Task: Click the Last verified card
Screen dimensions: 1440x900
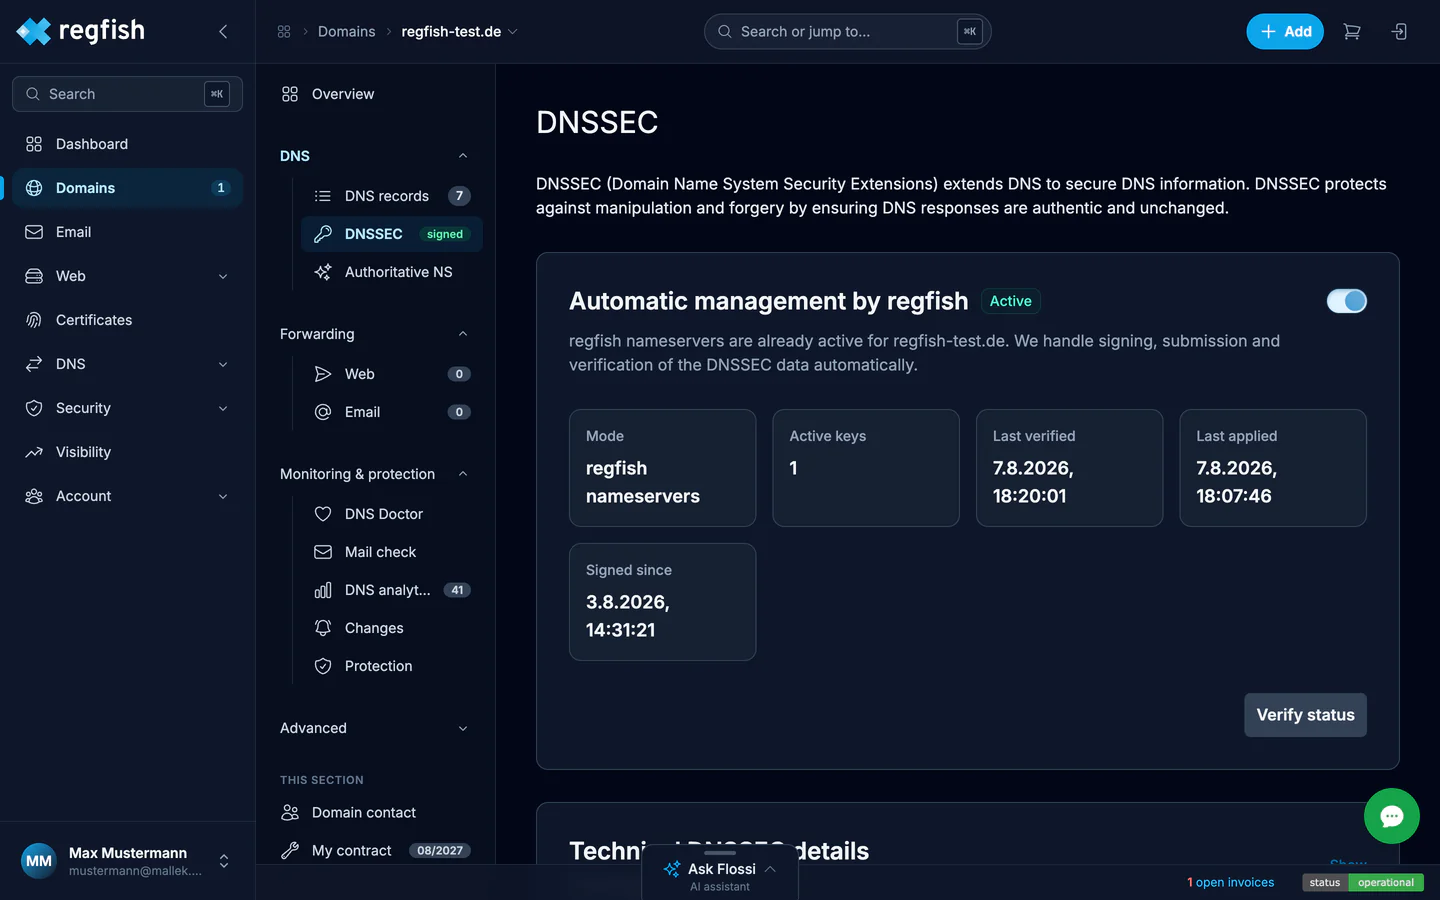Action: [x=1069, y=468]
